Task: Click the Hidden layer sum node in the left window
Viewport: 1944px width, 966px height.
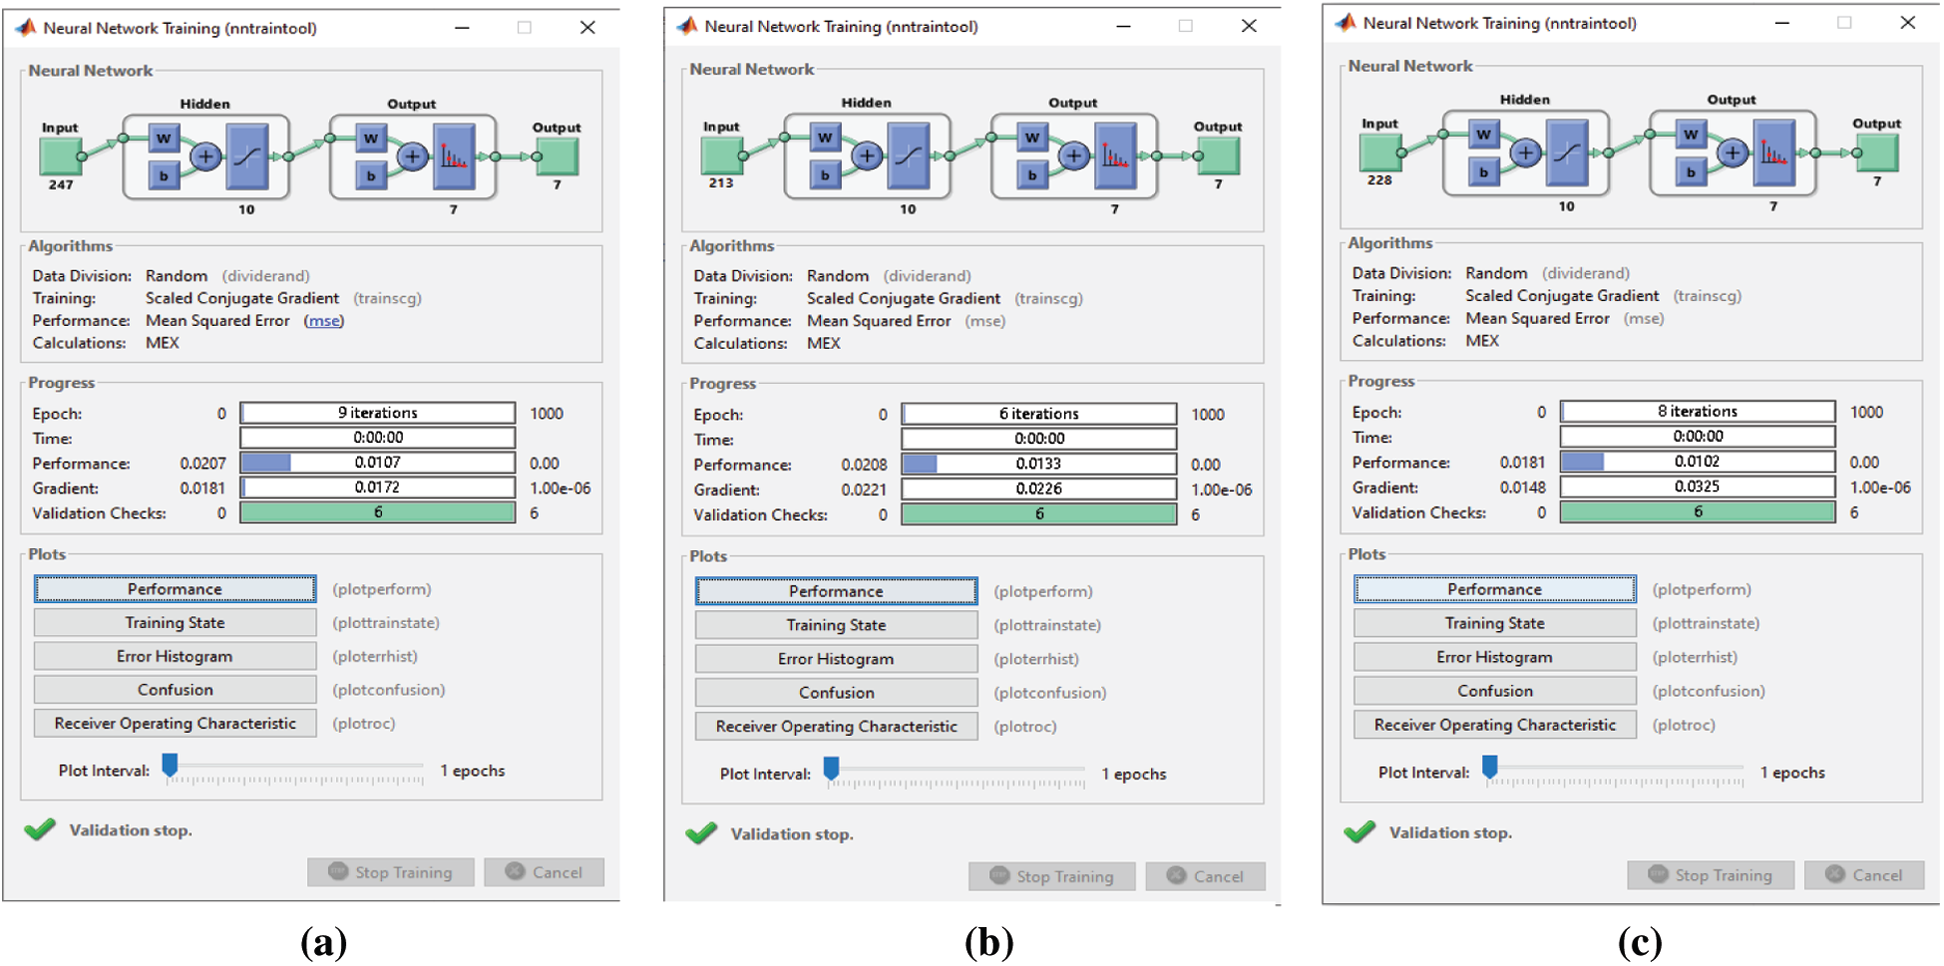Action: [x=206, y=157]
